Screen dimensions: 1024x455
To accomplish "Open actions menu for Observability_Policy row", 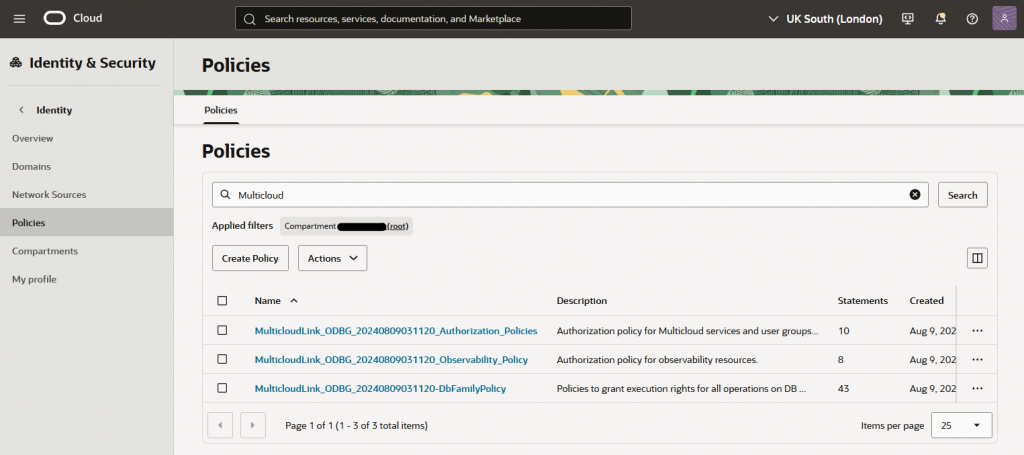I will 977,360.
